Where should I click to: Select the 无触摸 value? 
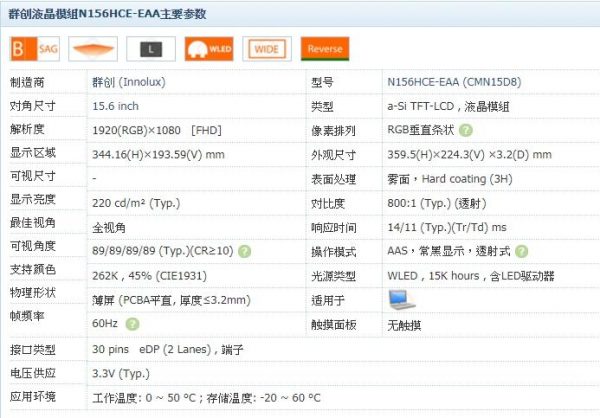[404, 325]
